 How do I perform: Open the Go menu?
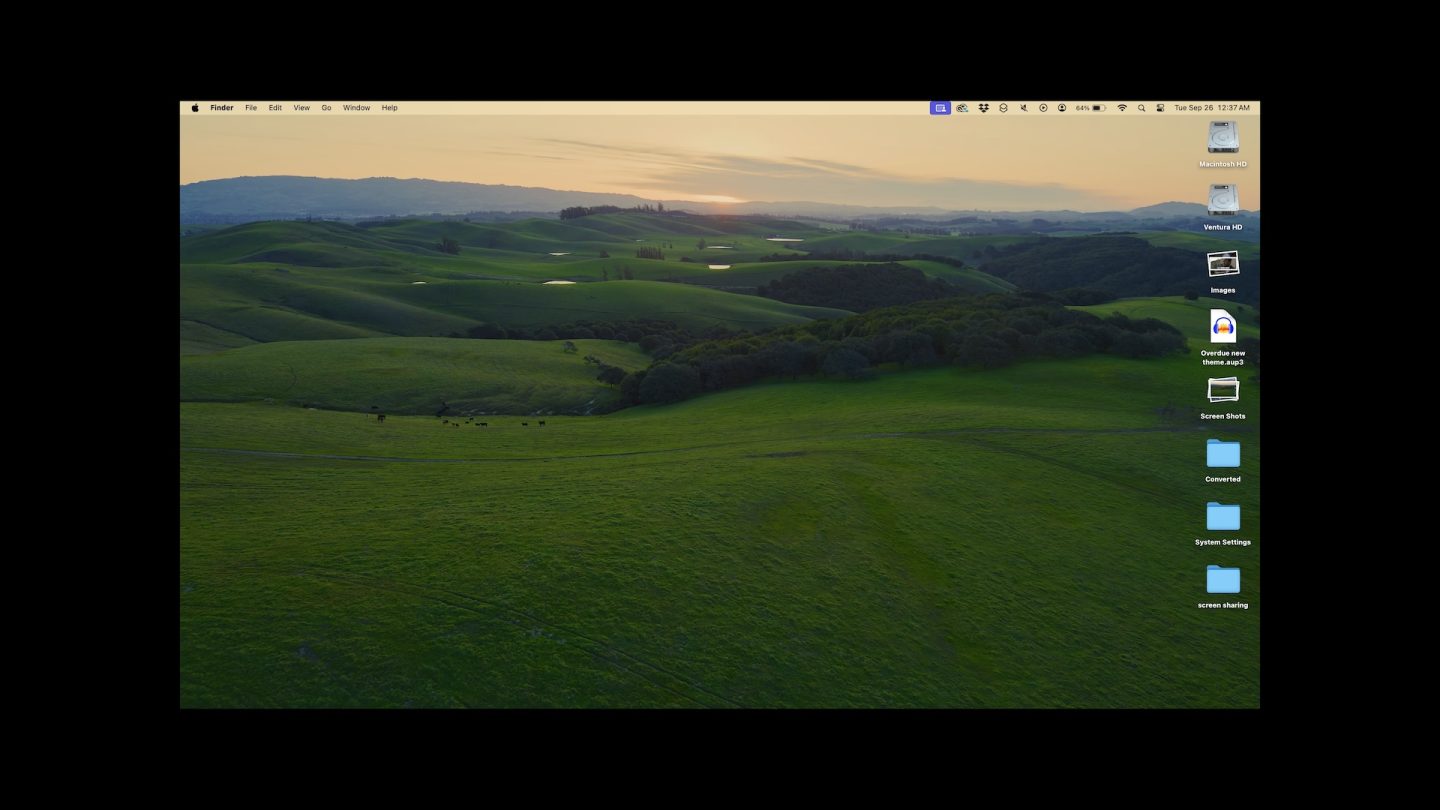pos(326,108)
